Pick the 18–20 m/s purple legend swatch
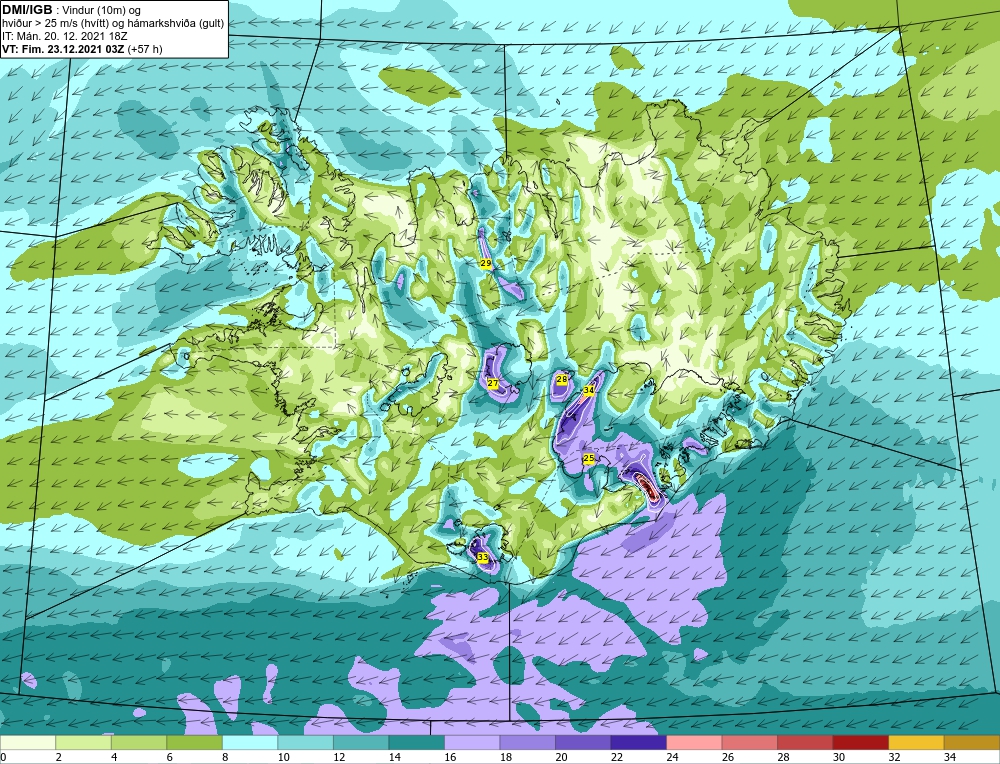1000x764 pixels. pos(527,743)
